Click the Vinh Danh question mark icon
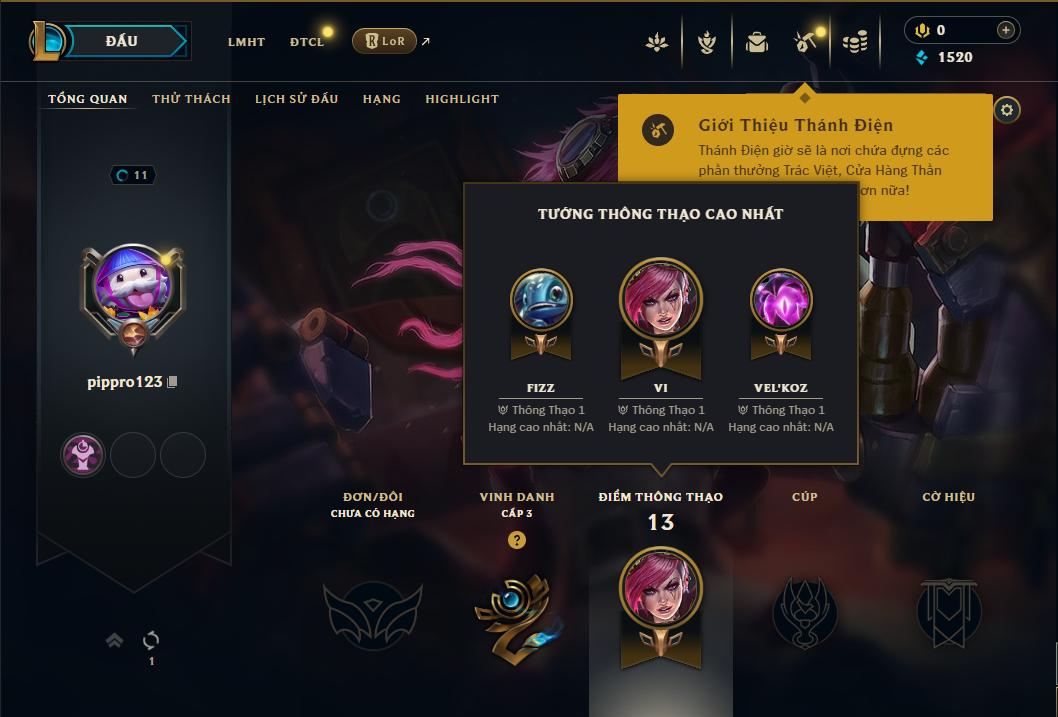 tap(517, 540)
